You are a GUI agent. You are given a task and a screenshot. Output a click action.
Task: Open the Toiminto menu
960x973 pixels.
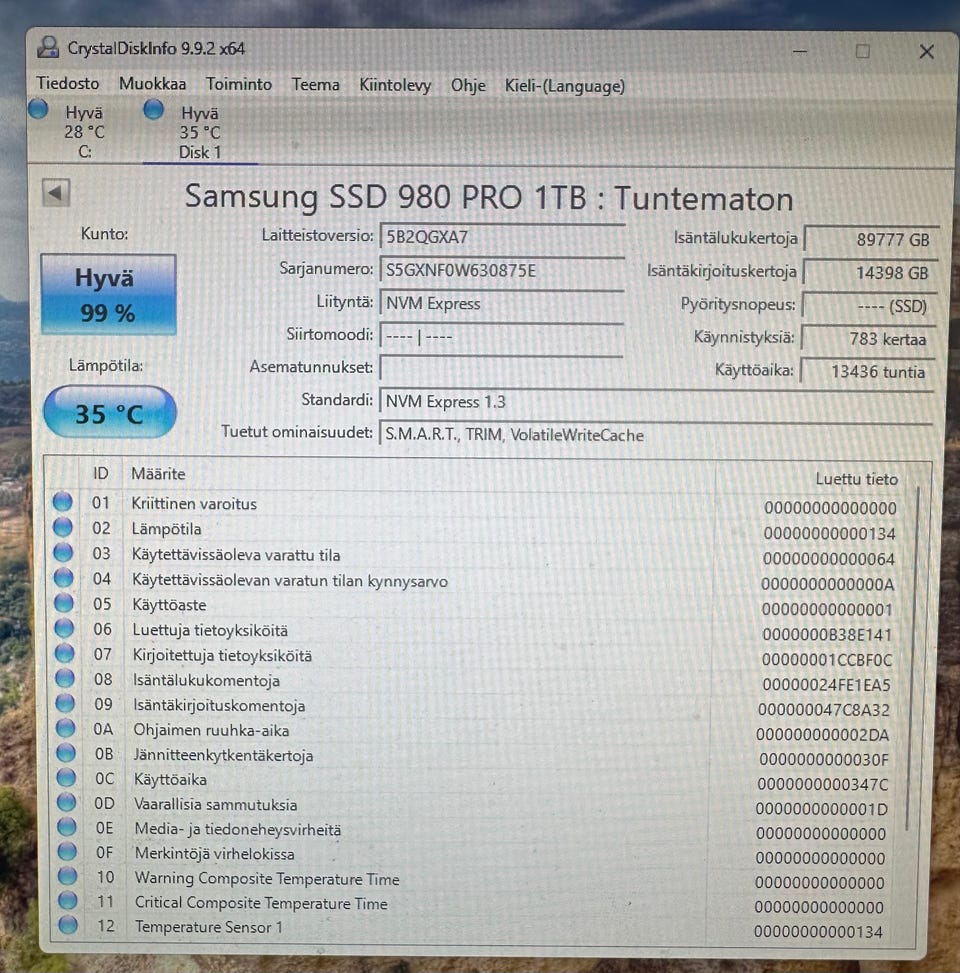point(238,84)
